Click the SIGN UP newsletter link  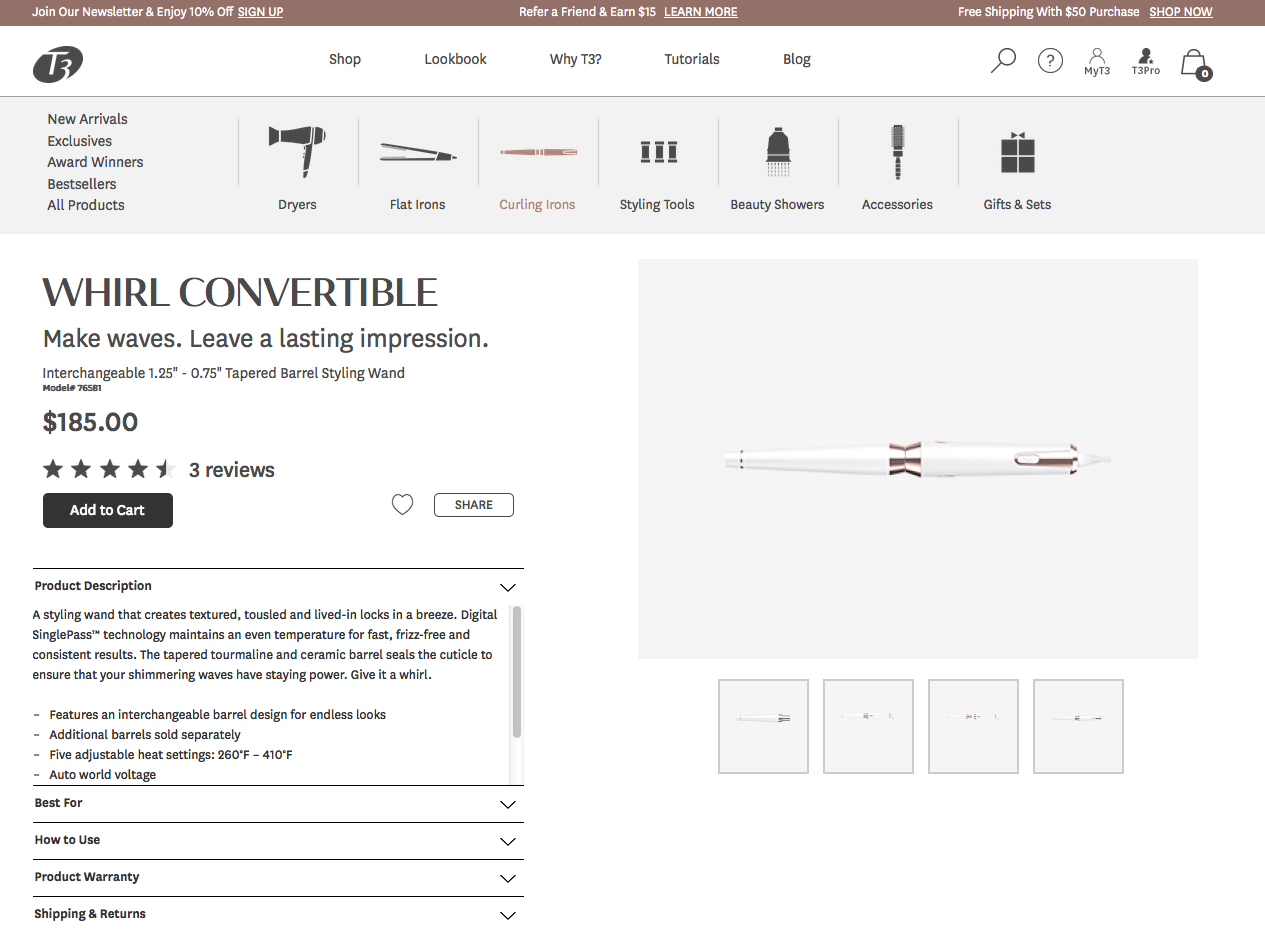[260, 12]
